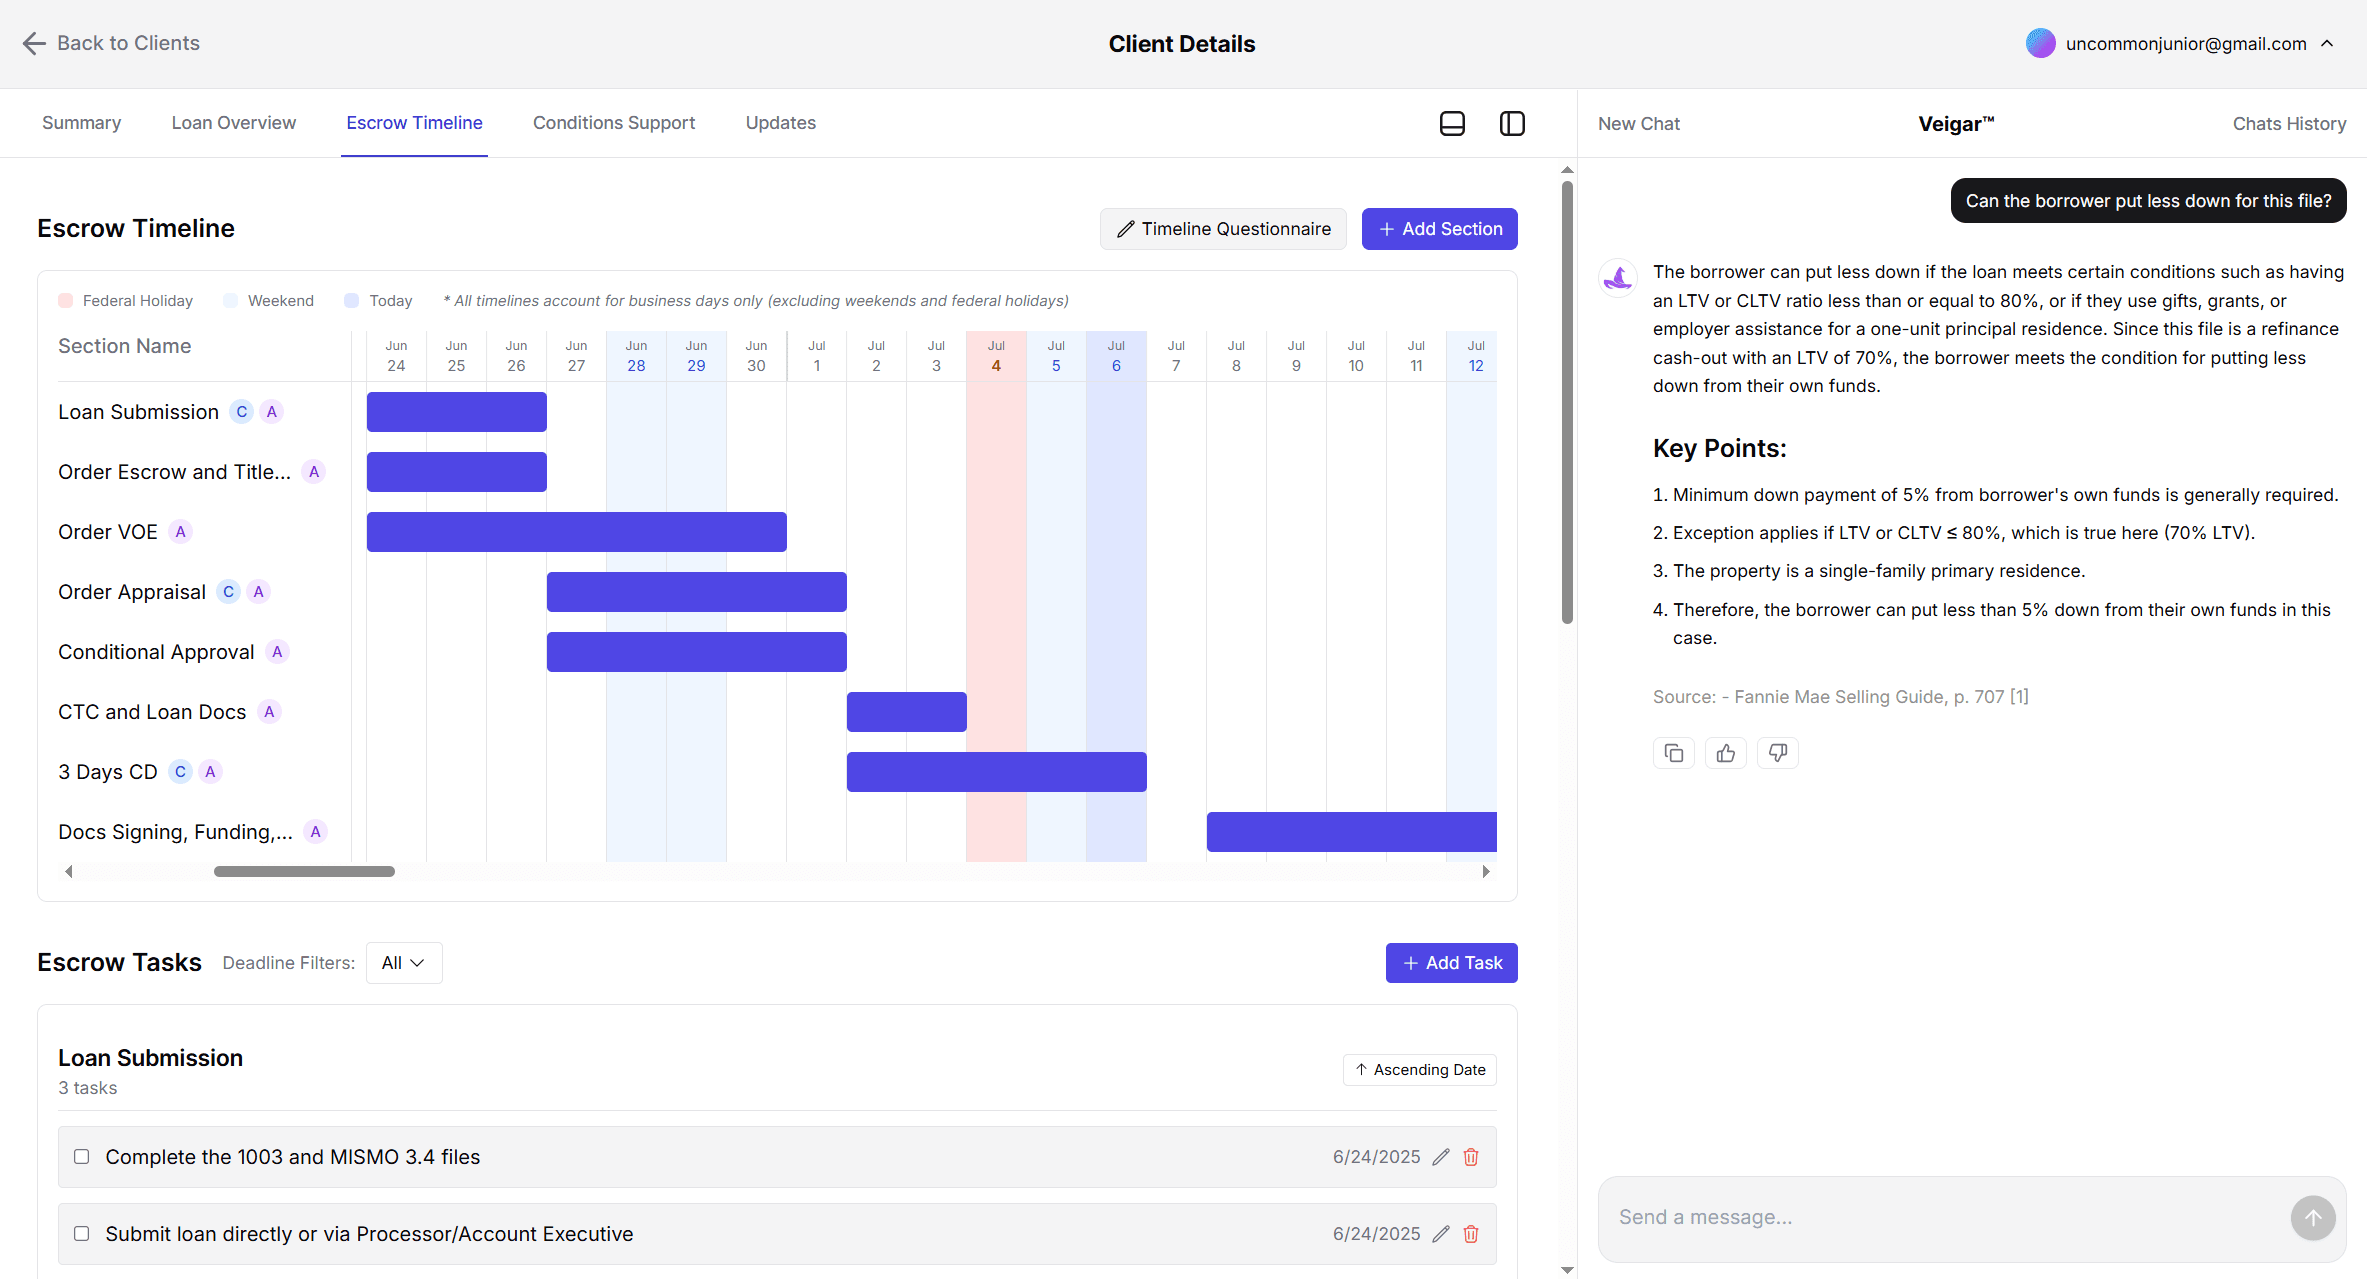Click the A badge on CTC and Loan Docs row
The width and height of the screenshot is (2367, 1279).
pyautogui.click(x=269, y=712)
